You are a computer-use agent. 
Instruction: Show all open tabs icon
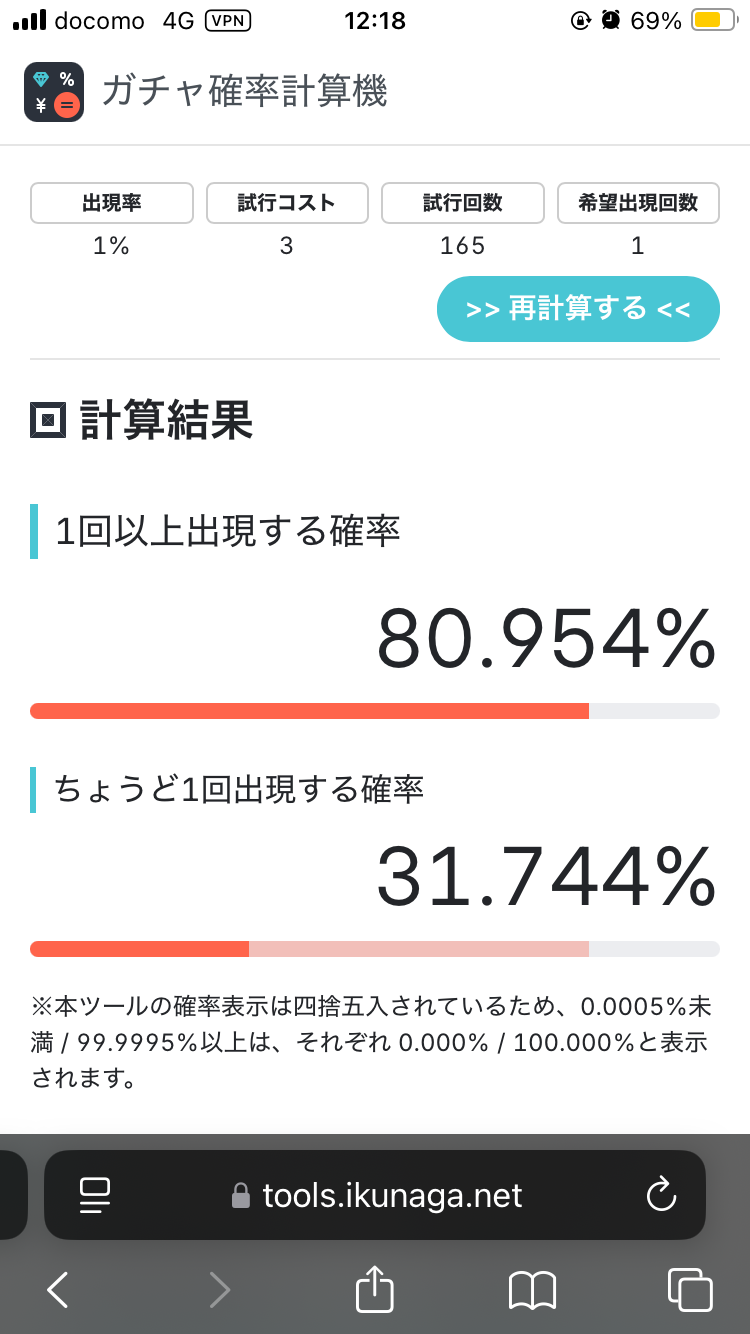(689, 1290)
